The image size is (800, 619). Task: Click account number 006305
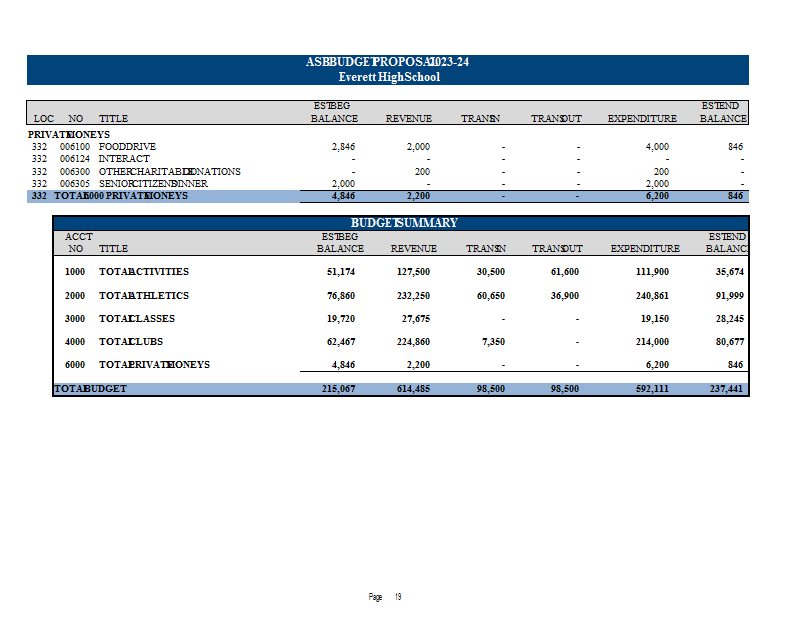[74, 183]
